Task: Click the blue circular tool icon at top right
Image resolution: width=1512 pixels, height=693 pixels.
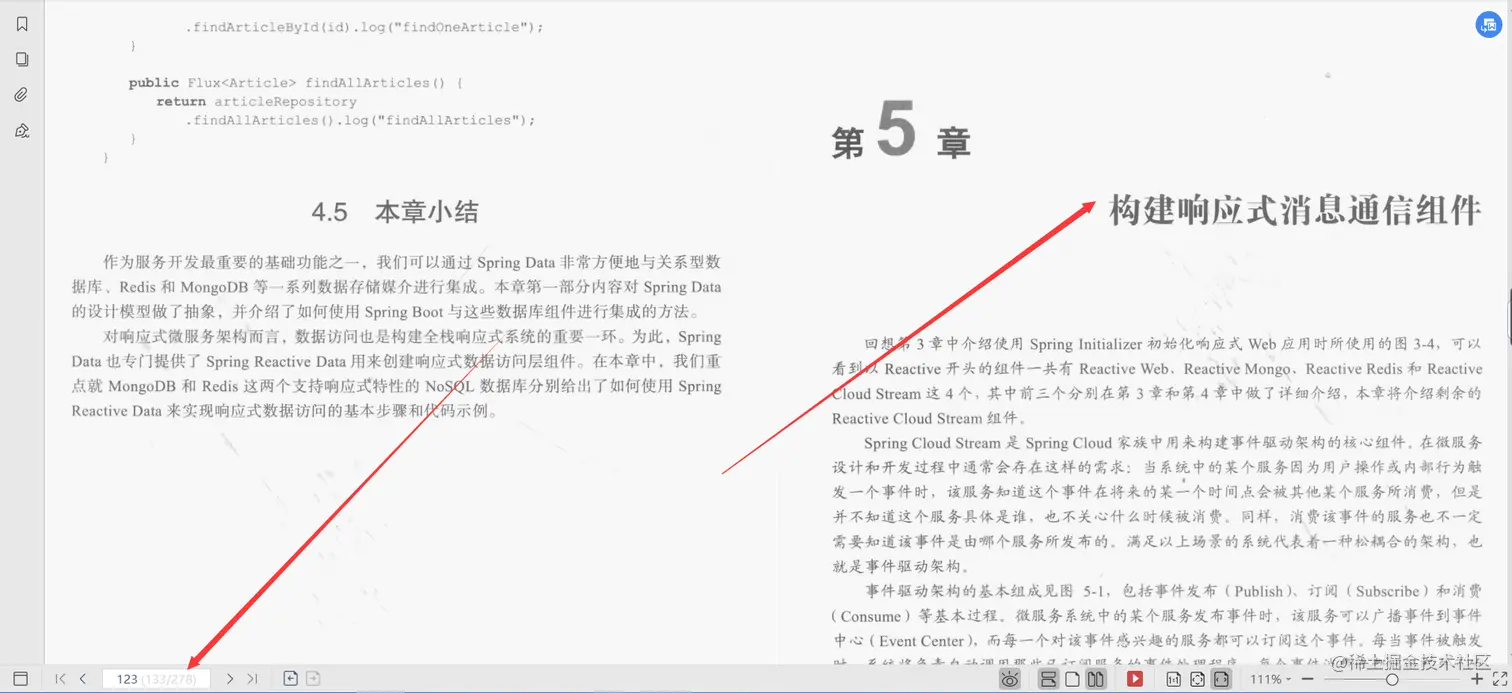Action: [1489, 24]
